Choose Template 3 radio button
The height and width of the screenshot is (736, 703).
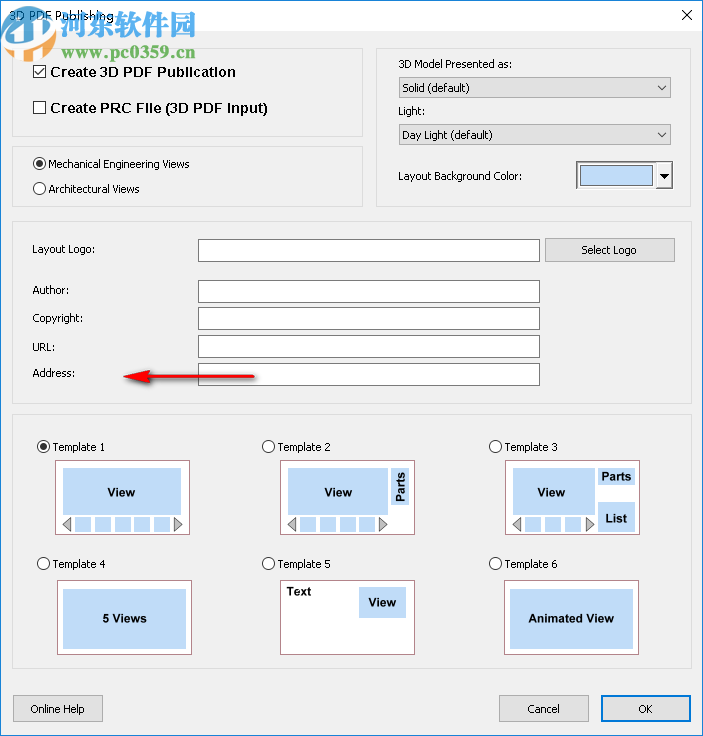(496, 446)
